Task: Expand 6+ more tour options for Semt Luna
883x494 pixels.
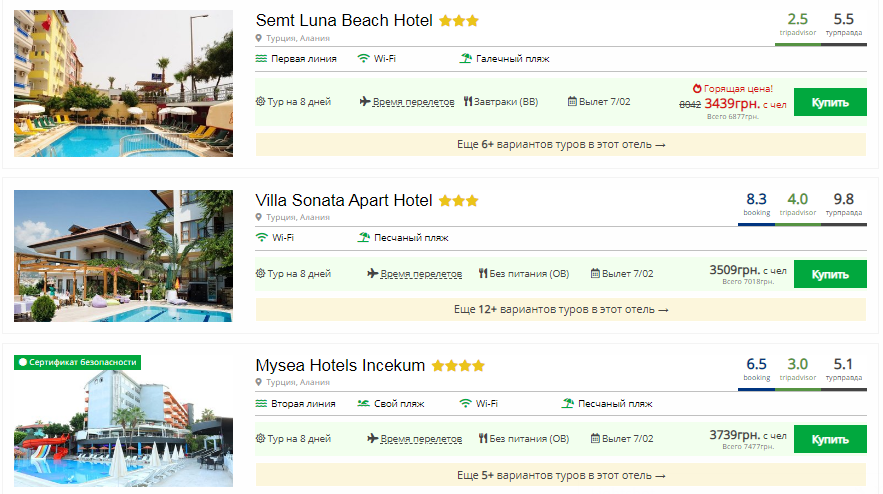Action: click(x=561, y=145)
